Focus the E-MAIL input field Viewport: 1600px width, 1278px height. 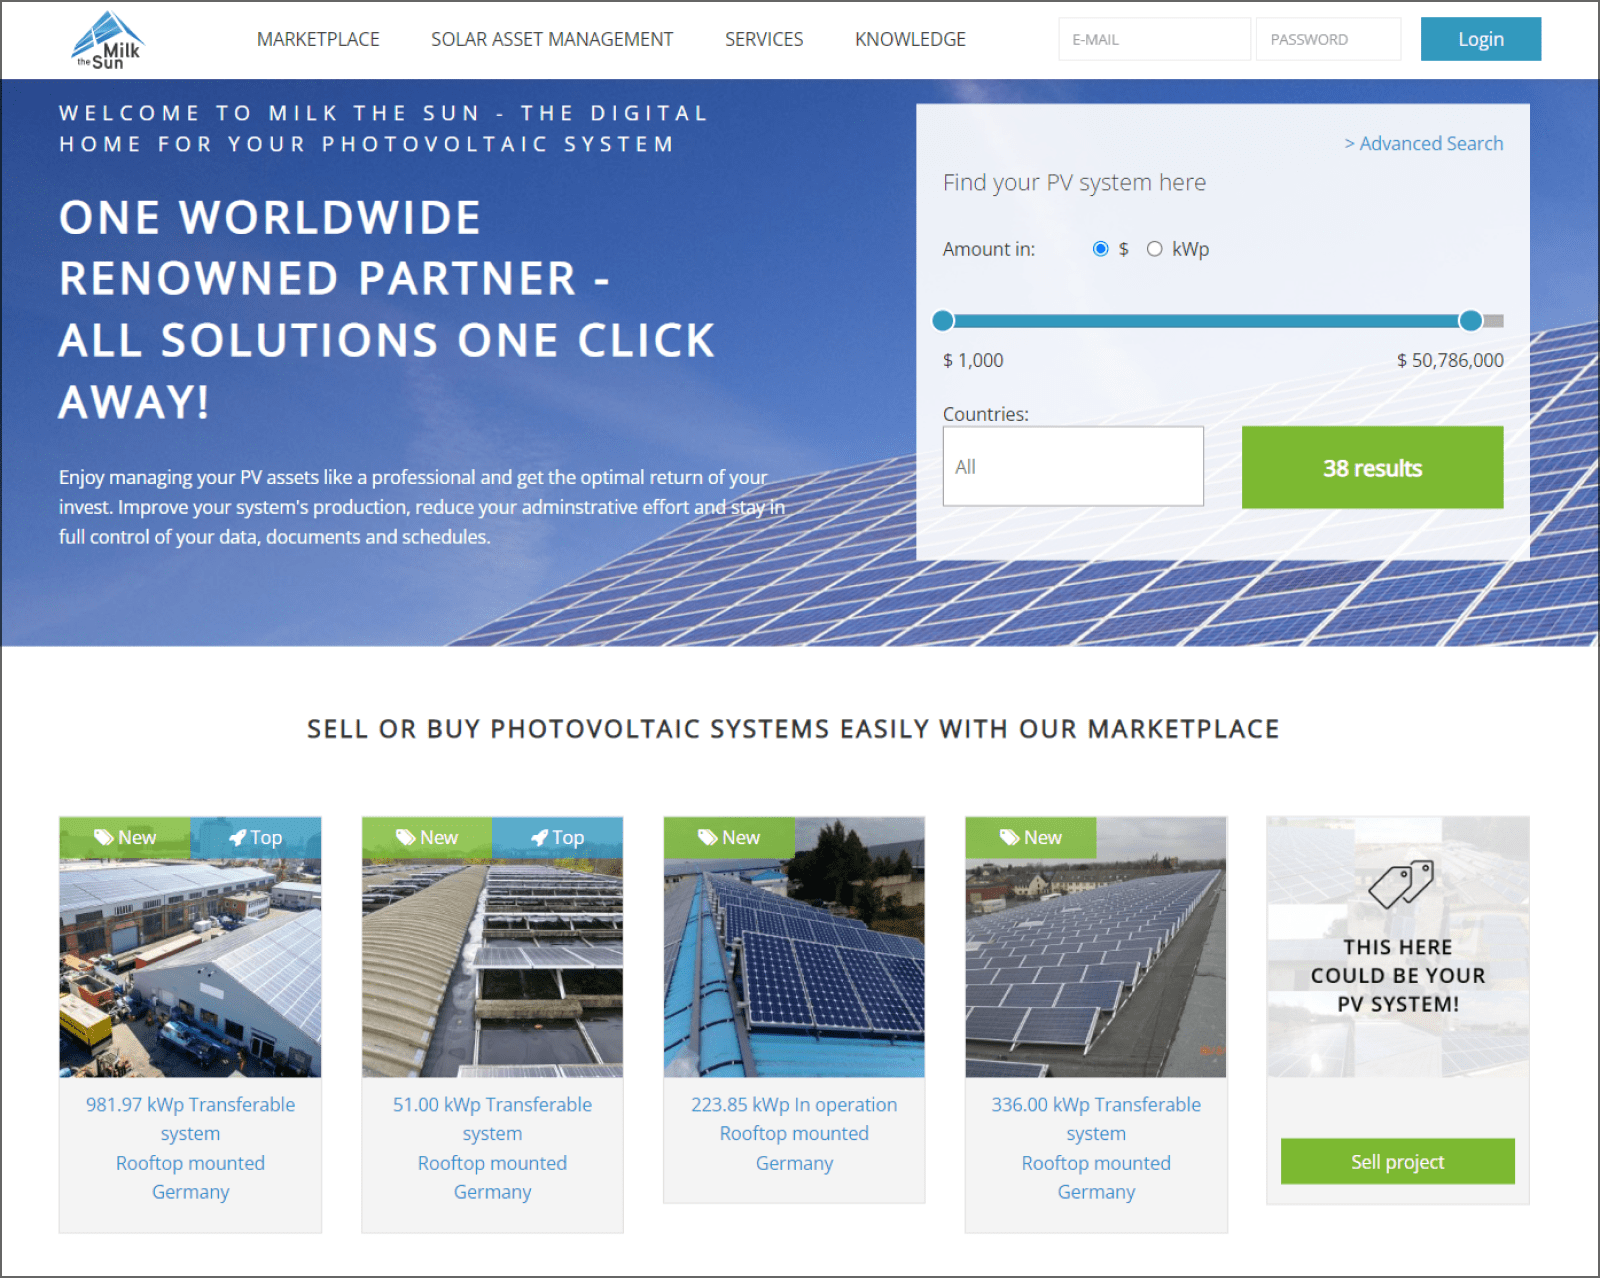[1154, 40]
